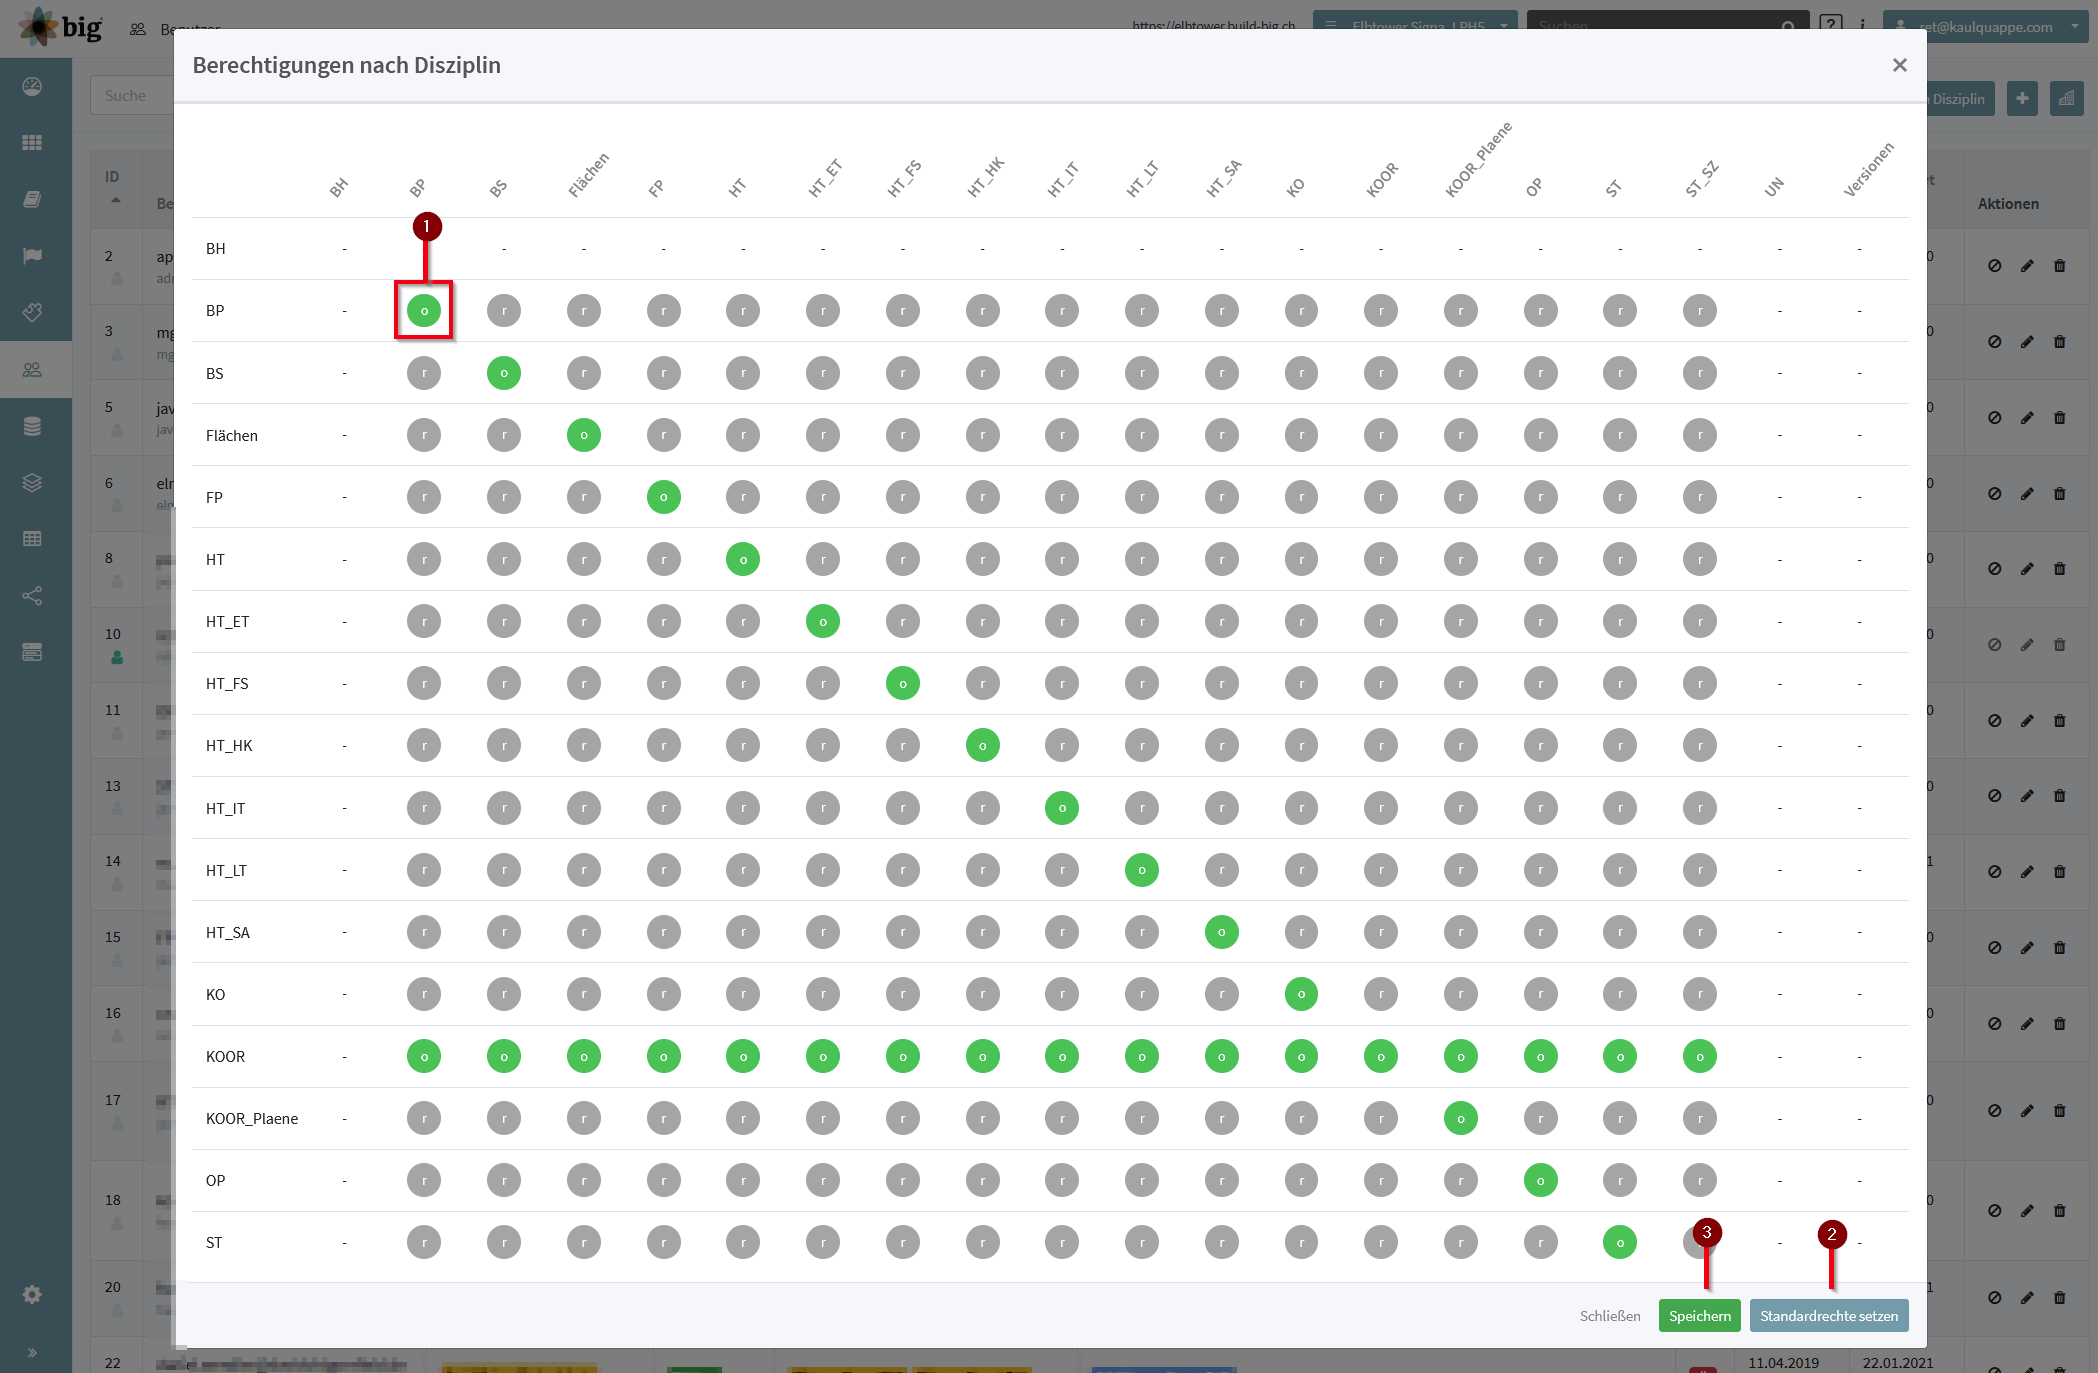Open the table icon in sidebar
2098x1373 pixels.
tap(32, 539)
